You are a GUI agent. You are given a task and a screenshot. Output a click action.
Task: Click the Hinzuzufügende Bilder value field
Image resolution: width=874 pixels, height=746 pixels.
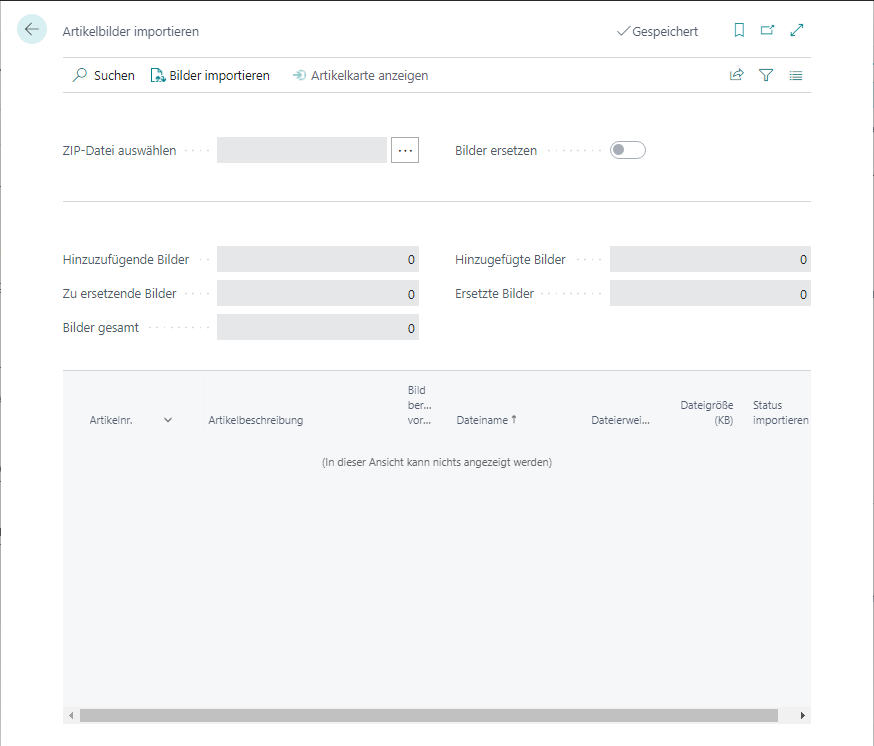(x=318, y=259)
